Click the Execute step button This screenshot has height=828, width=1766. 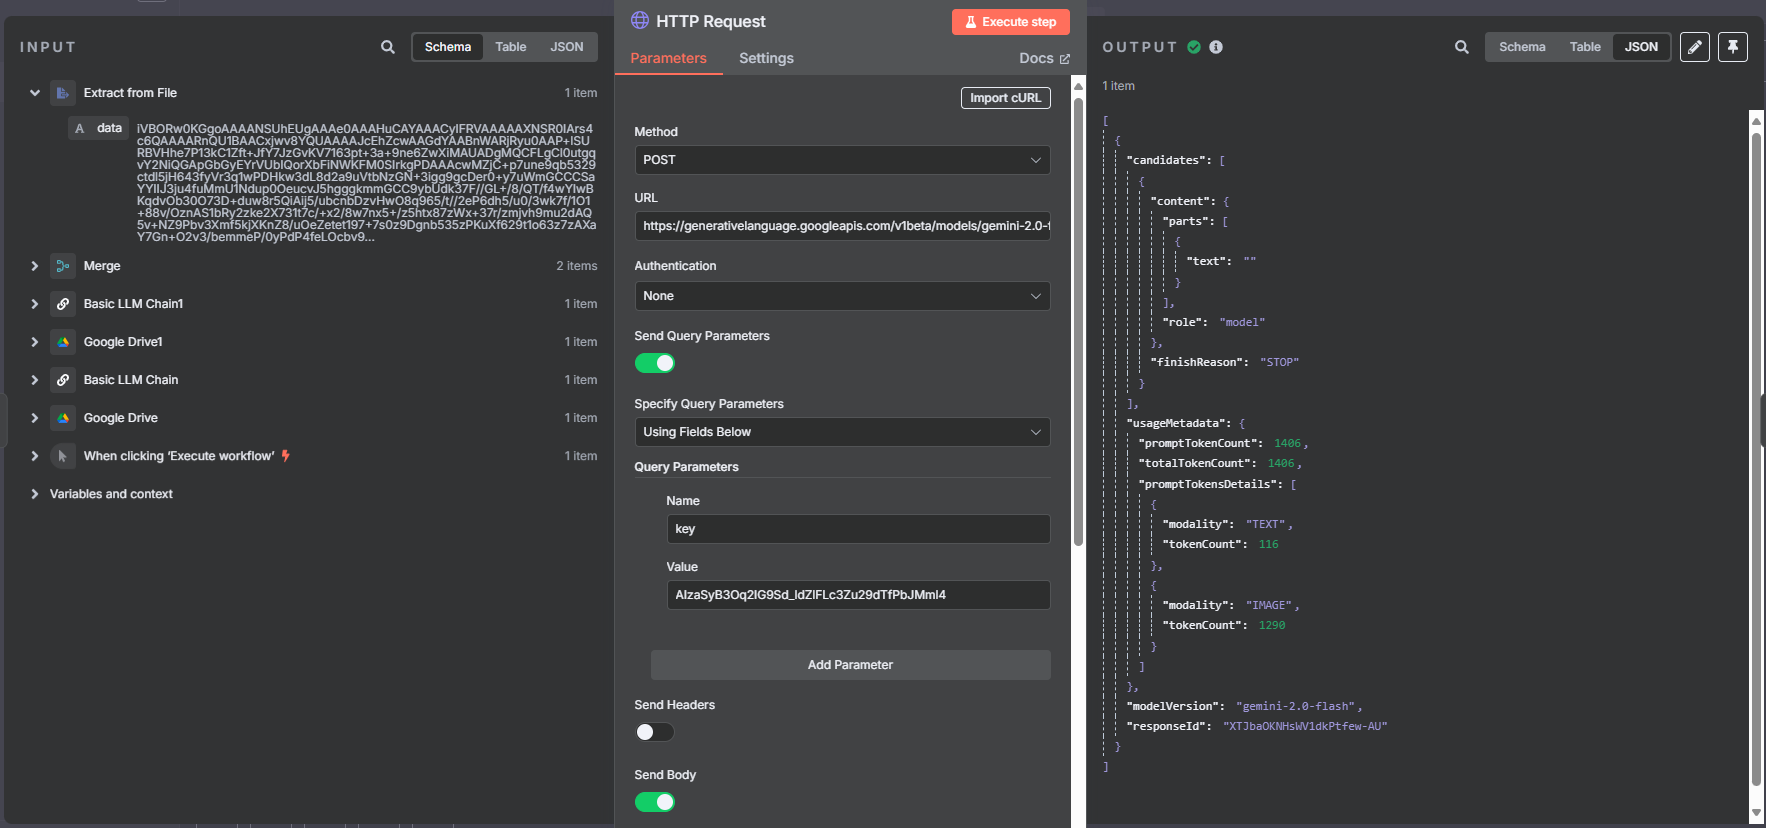1010,22
